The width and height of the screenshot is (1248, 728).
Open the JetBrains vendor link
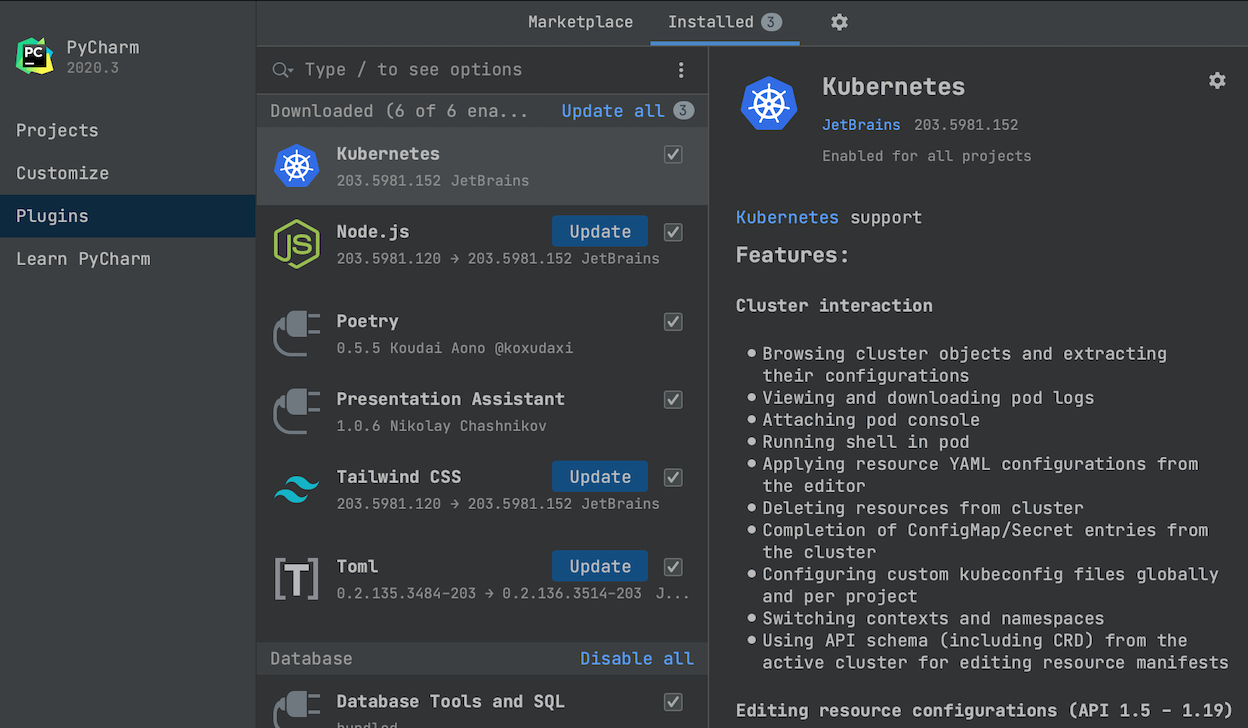pyautogui.click(x=861, y=125)
